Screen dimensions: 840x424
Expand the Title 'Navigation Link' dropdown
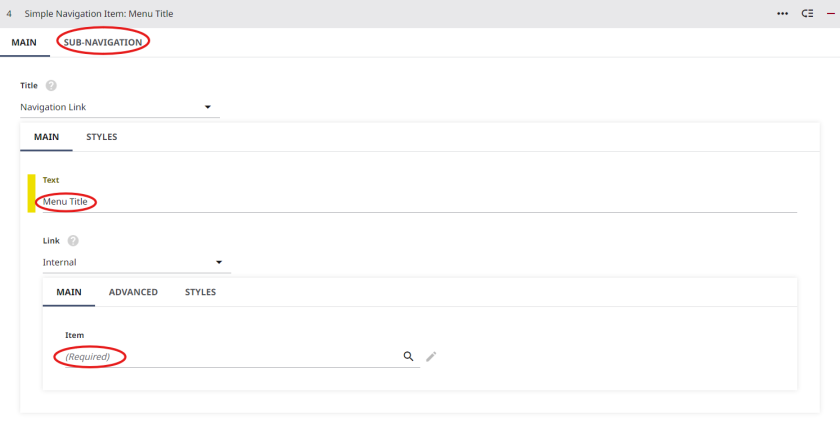point(208,107)
